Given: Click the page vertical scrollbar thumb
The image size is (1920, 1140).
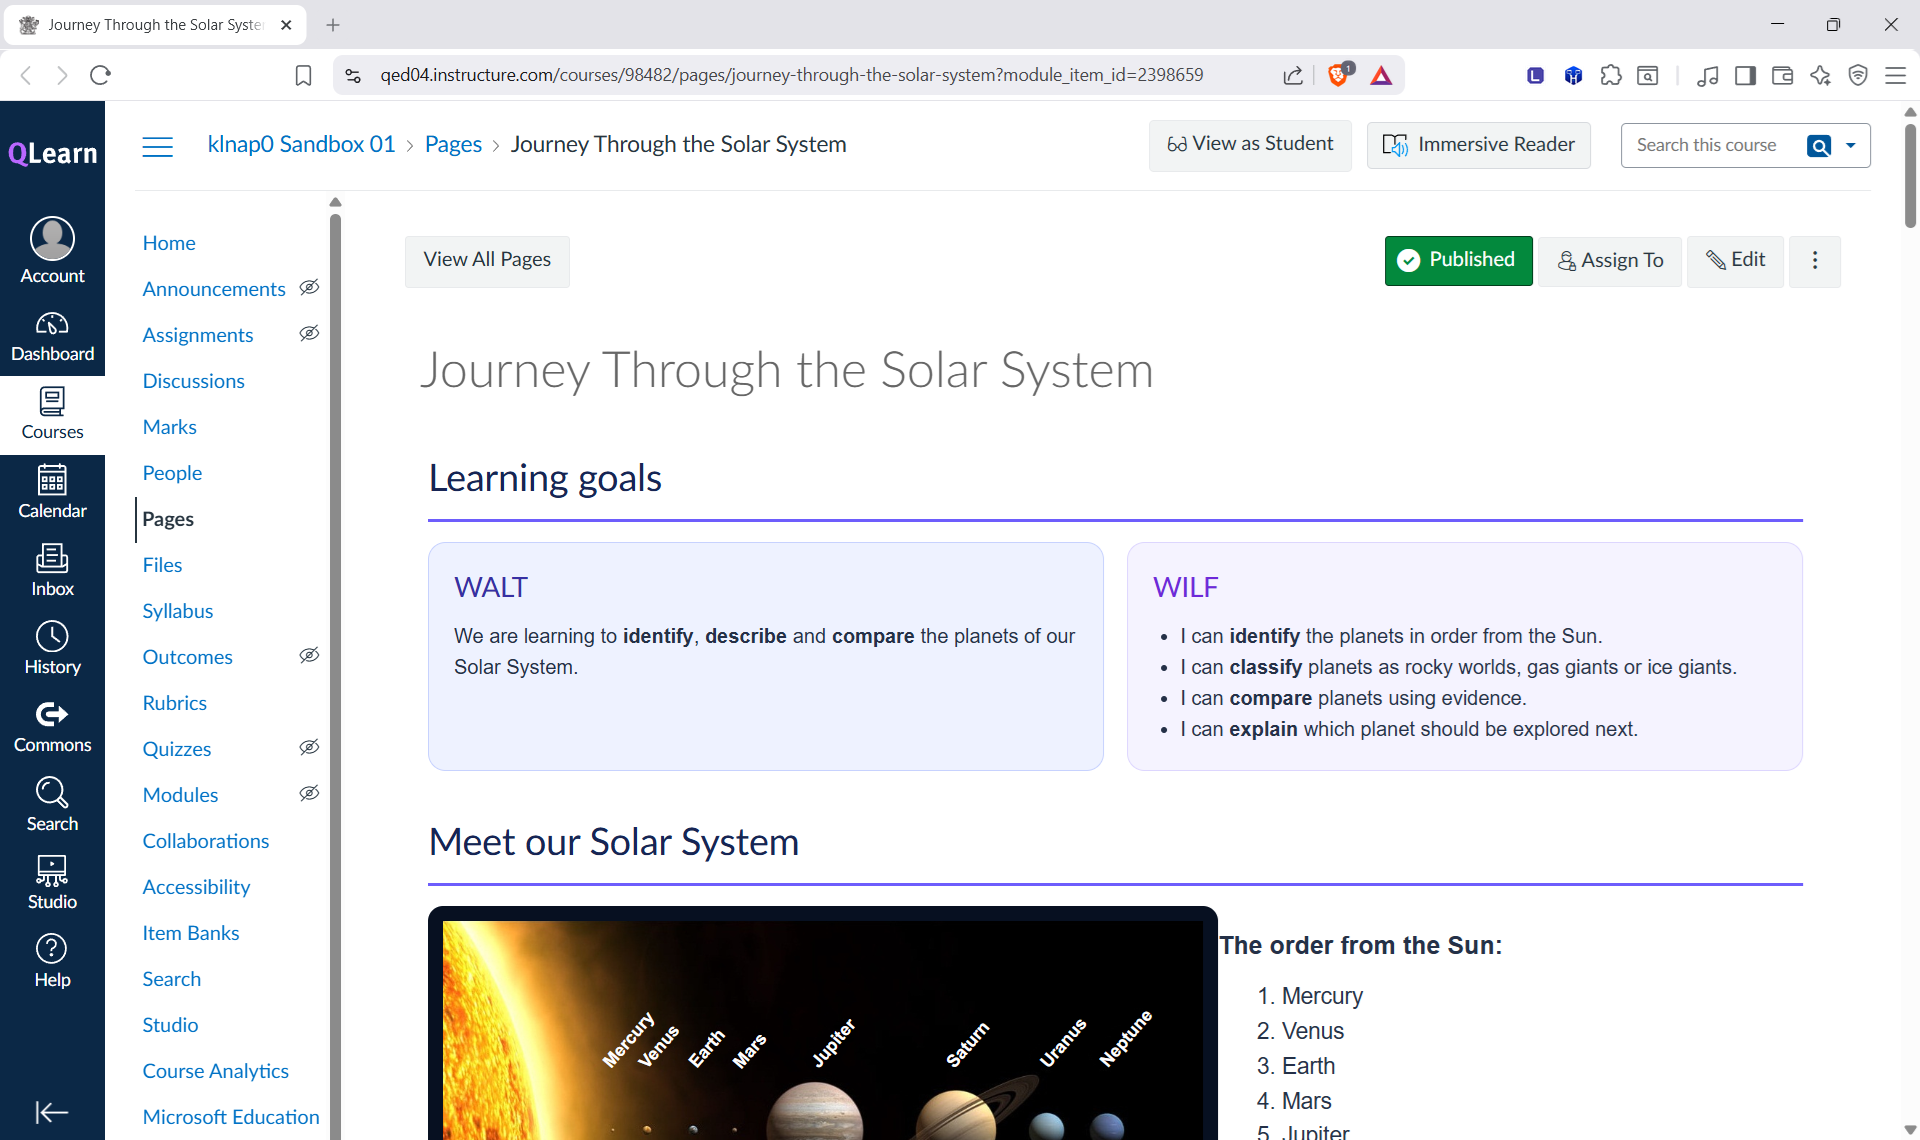Looking at the screenshot, I should coord(1910,175).
